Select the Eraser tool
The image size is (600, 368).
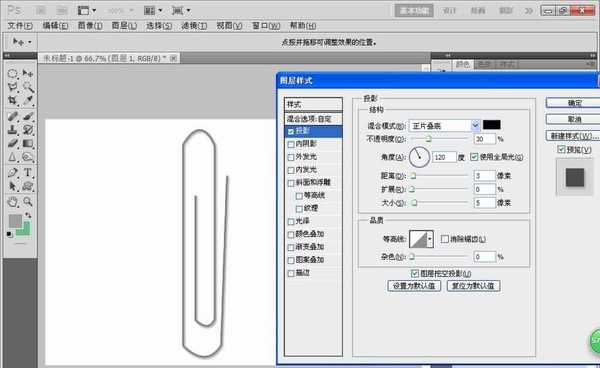(13, 143)
